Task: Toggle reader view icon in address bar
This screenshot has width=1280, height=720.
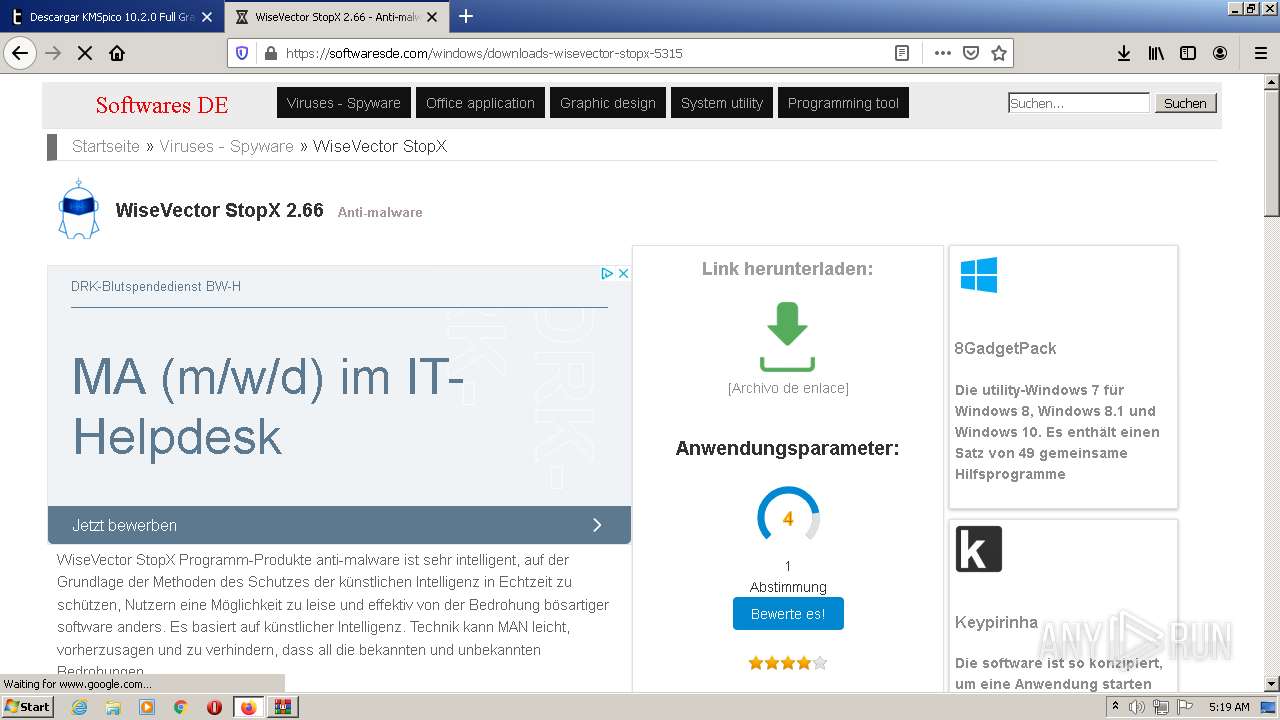Action: [x=902, y=53]
